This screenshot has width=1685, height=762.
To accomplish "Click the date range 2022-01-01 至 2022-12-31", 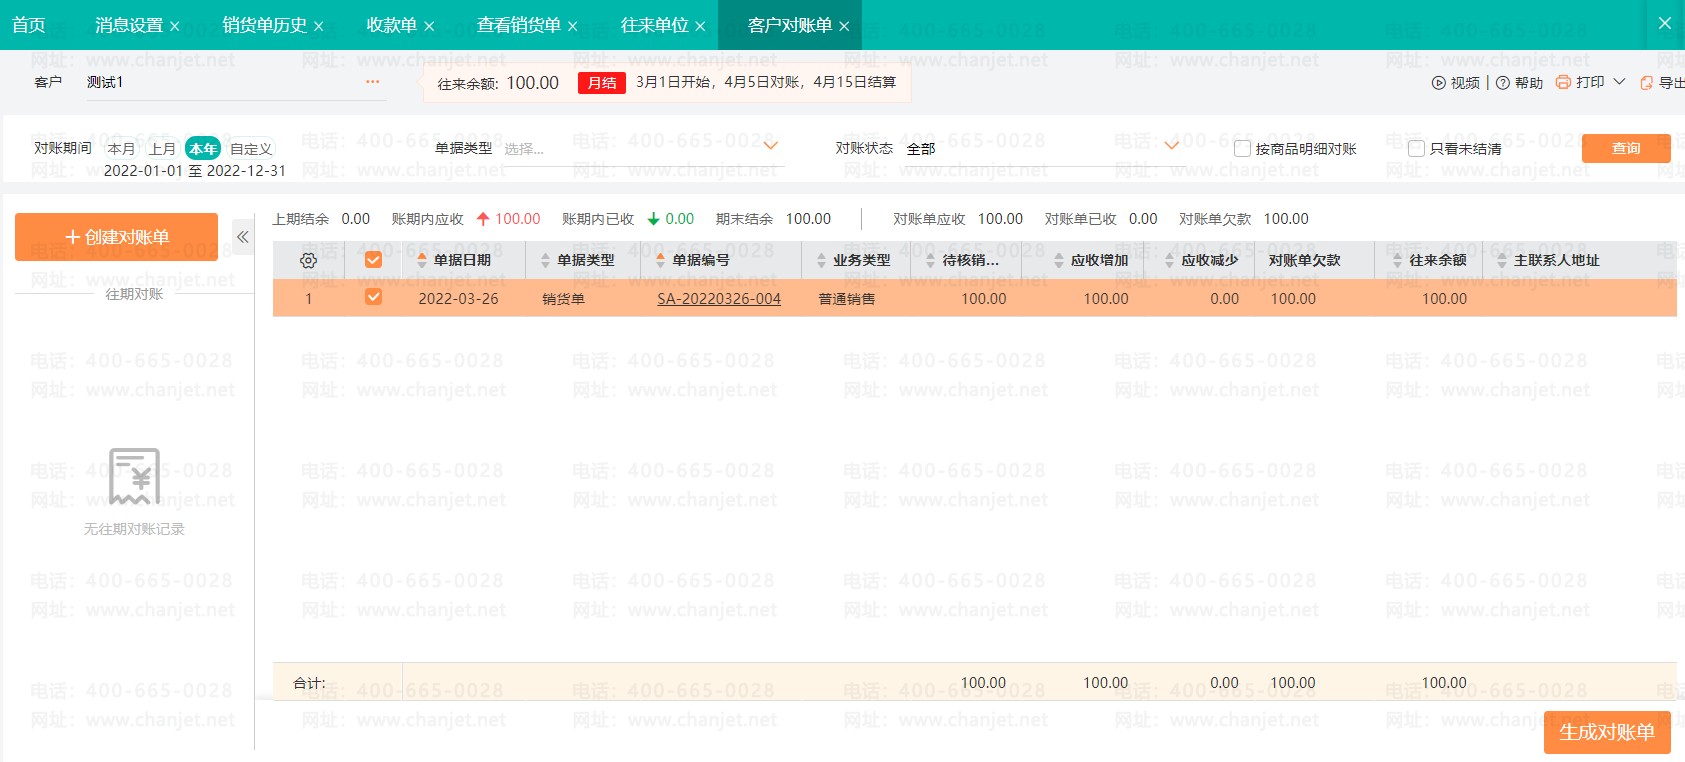I will coord(195,171).
